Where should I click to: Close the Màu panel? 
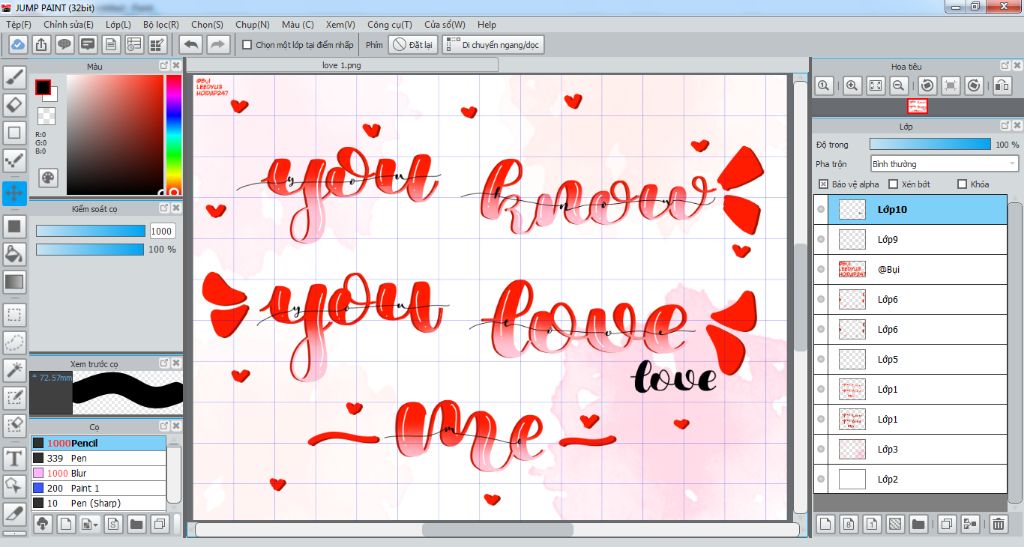tap(176, 66)
